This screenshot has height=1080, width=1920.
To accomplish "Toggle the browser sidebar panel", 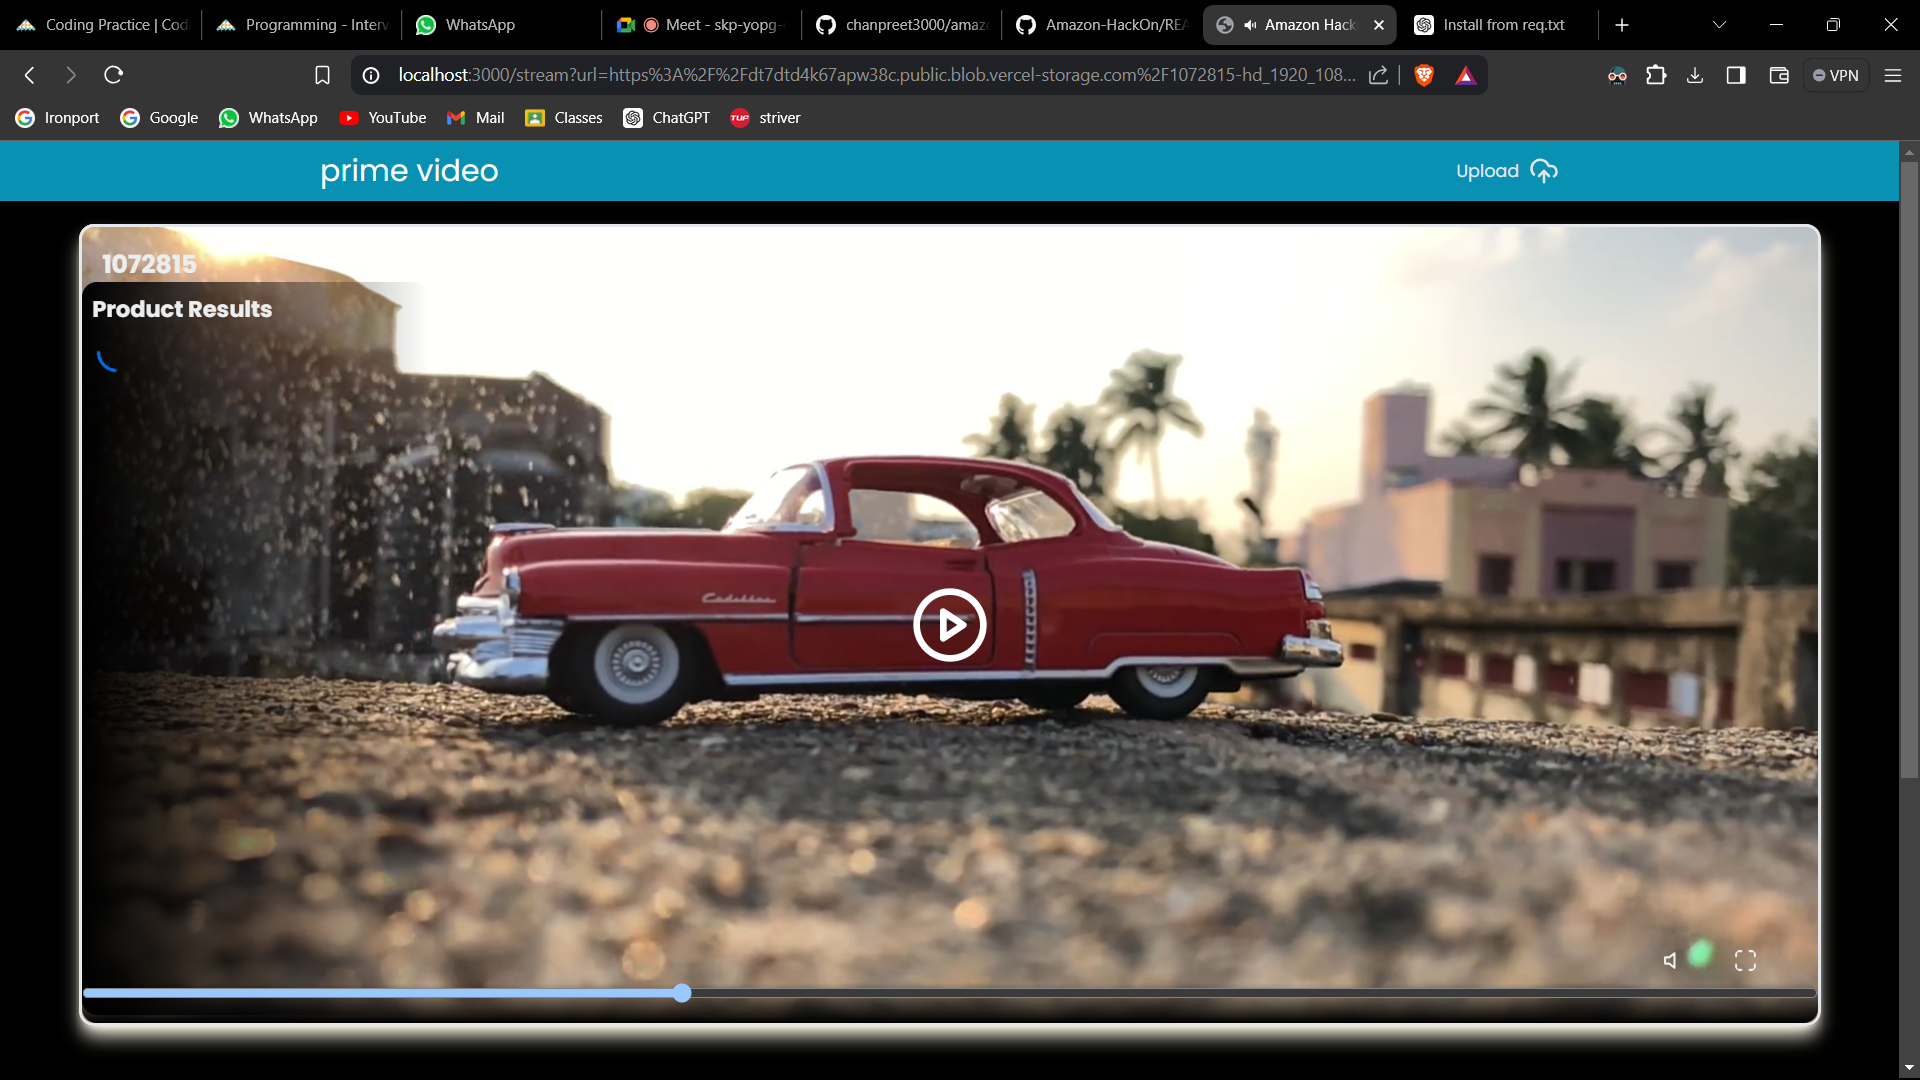I will coord(1736,75).
